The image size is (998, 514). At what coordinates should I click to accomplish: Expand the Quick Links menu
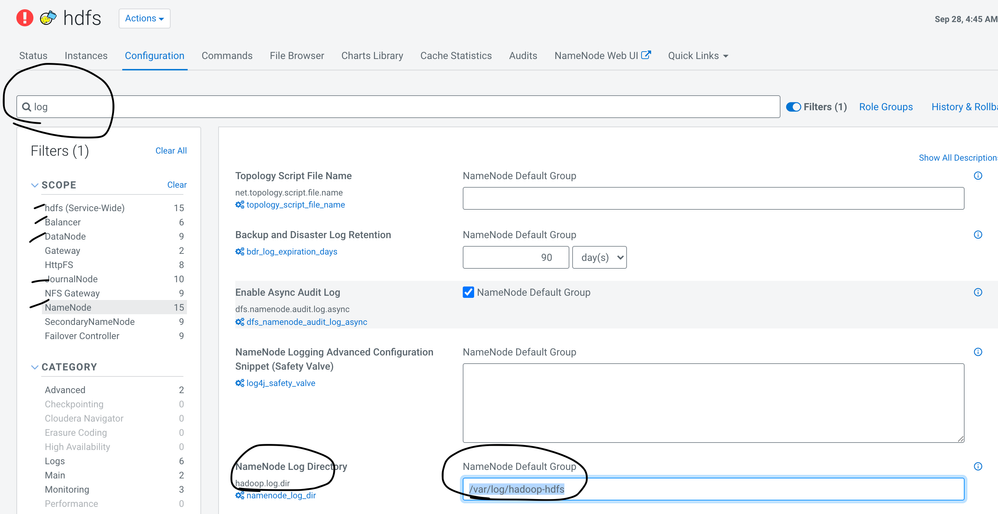click(x=698, y=56)
